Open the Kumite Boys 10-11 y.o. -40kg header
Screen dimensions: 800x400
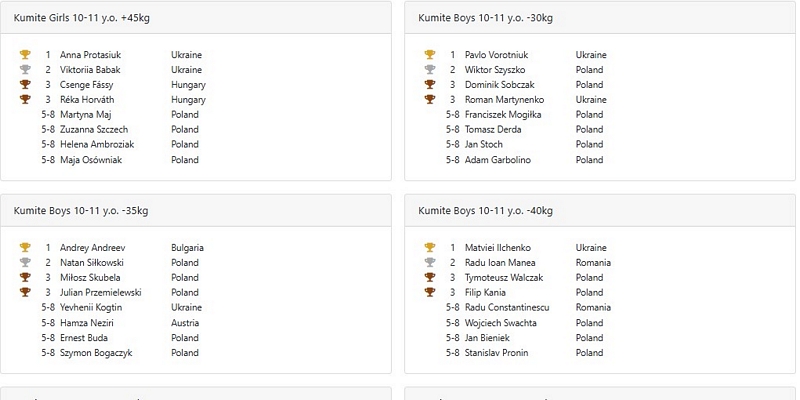pyautogui.click(x=600, y=211)
